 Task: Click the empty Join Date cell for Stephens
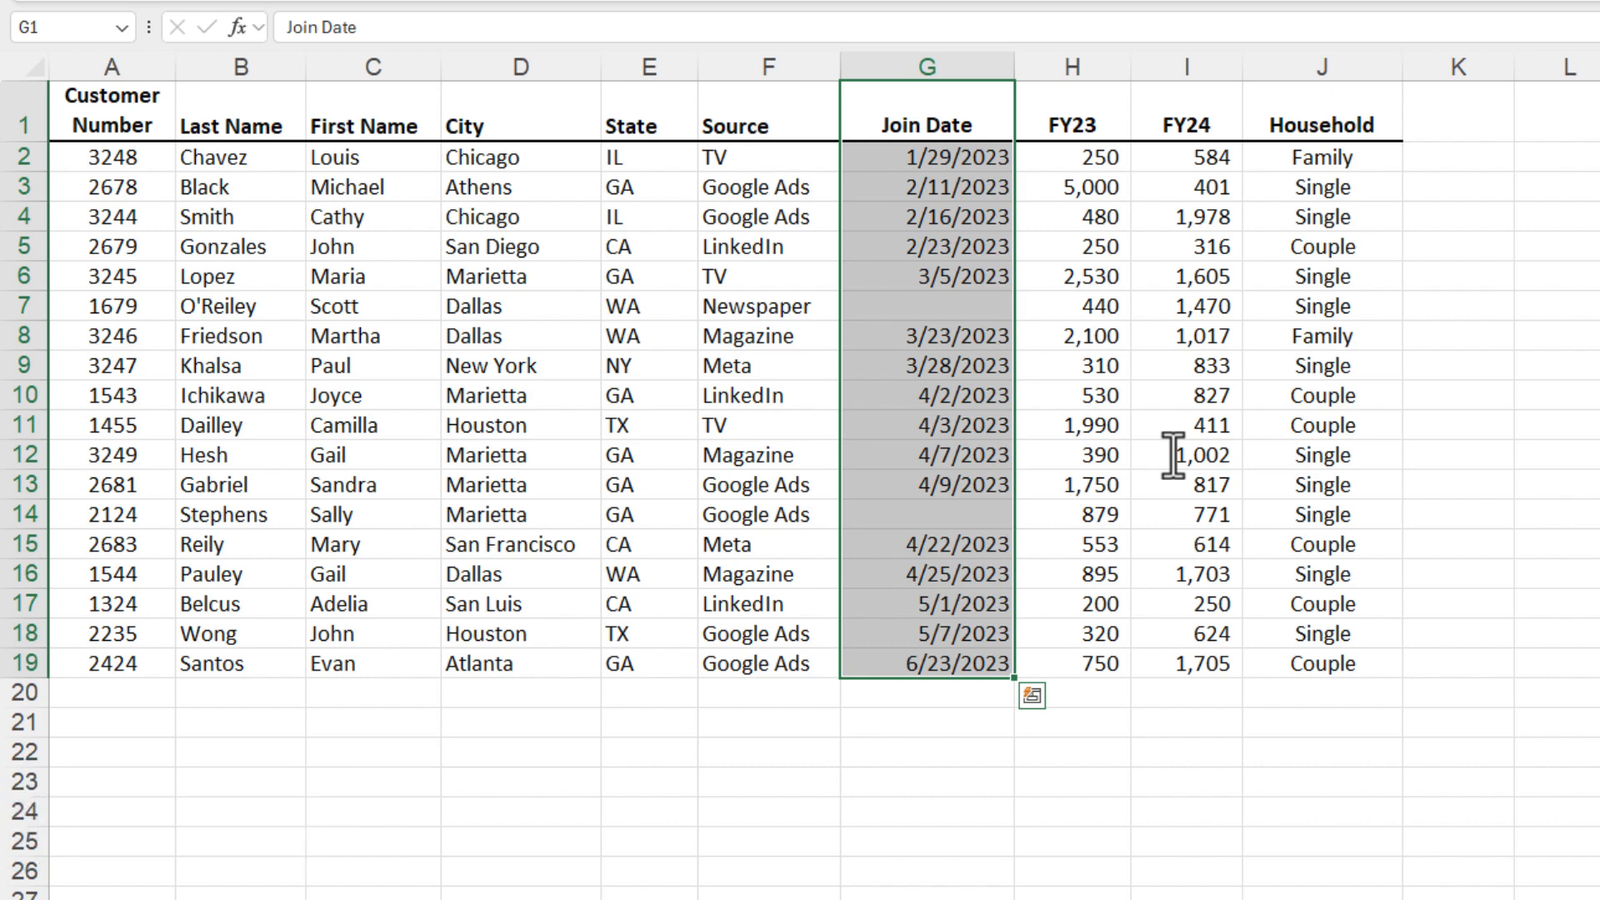coord(926,514)
